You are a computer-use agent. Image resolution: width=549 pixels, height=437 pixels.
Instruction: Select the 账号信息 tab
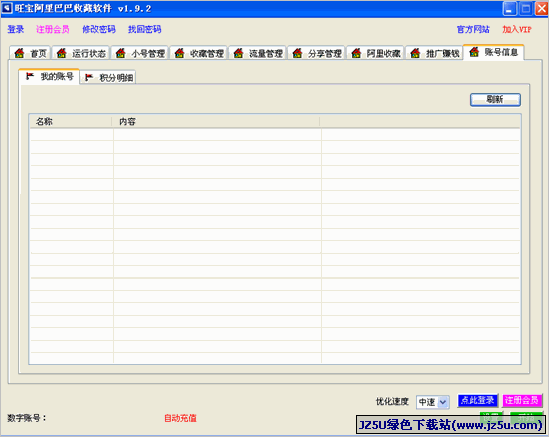[494, 53]
